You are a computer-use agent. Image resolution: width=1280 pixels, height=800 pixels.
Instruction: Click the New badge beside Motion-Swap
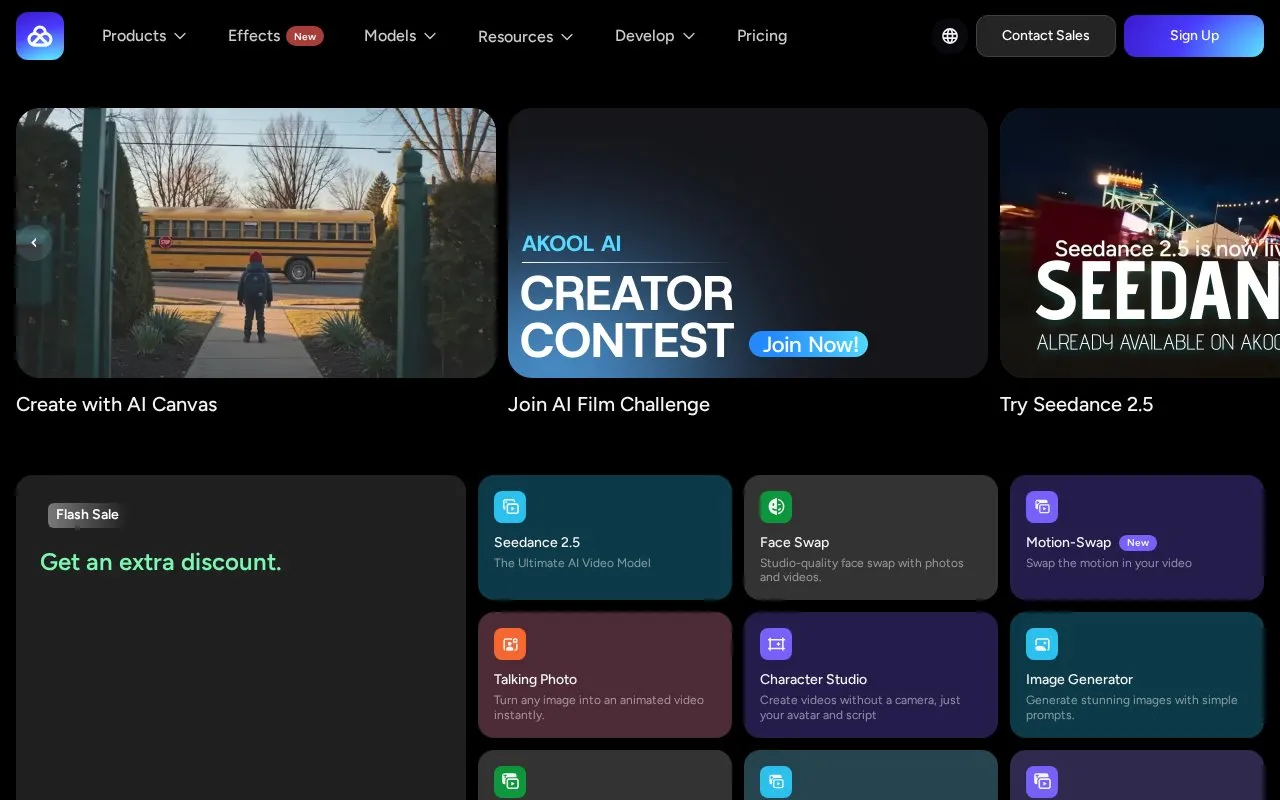pos(1138,543)
